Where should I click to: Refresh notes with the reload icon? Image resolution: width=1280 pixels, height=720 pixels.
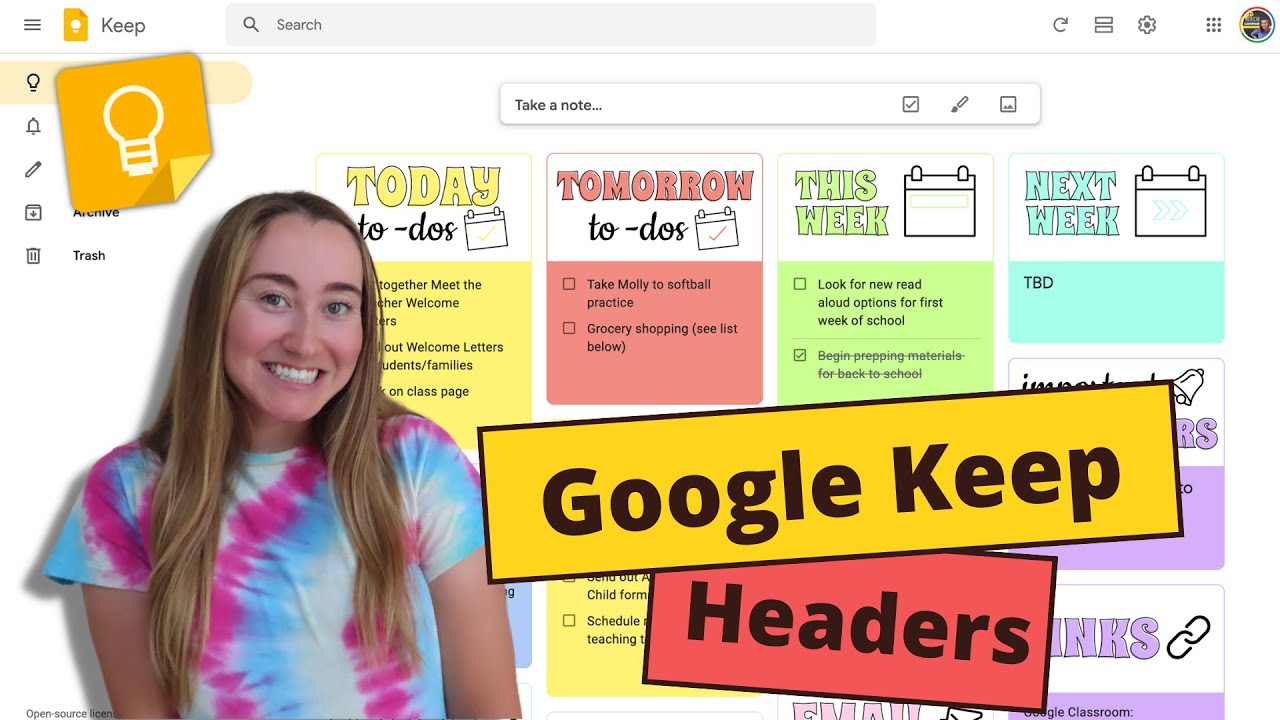pyautogui.click(x=1060, y=25)
